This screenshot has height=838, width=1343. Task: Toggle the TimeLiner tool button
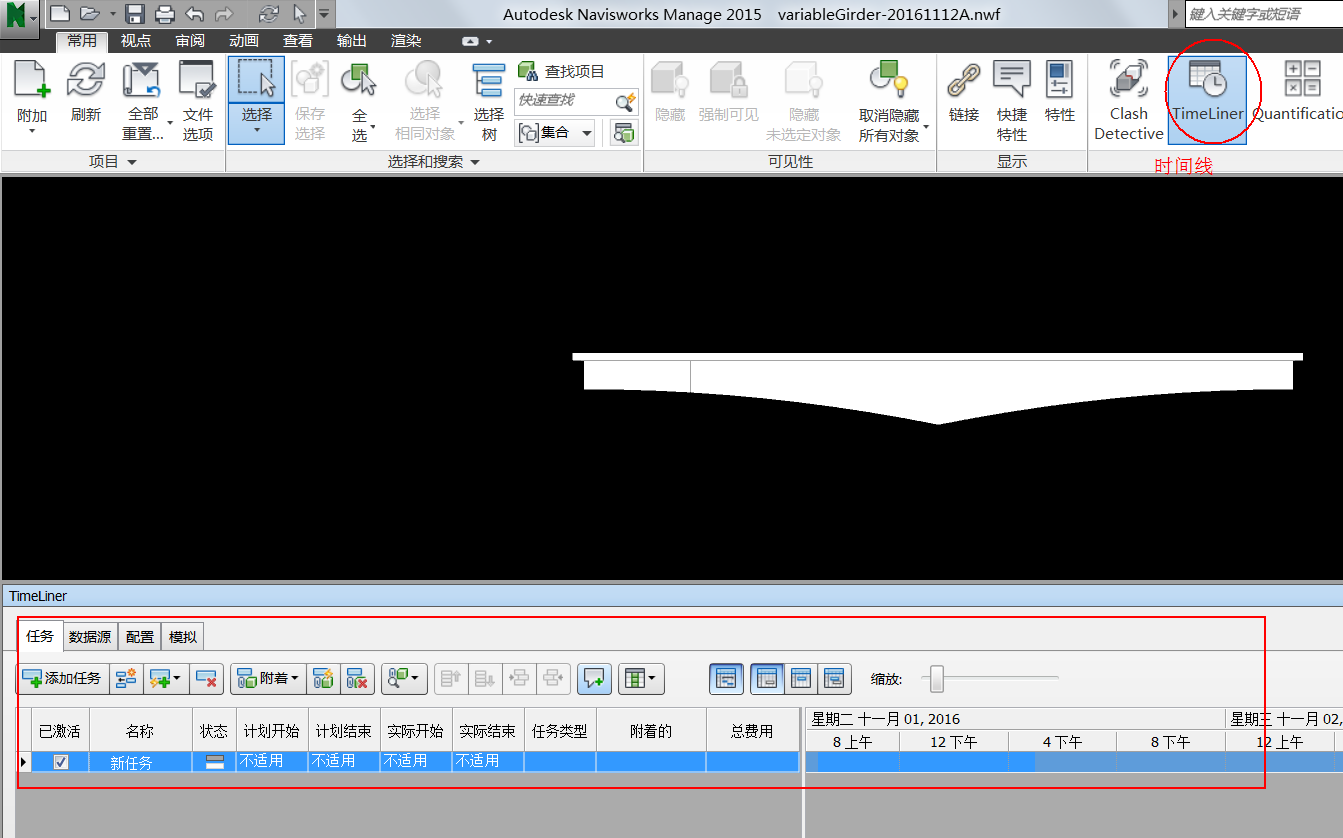(x=1207, y=99)
